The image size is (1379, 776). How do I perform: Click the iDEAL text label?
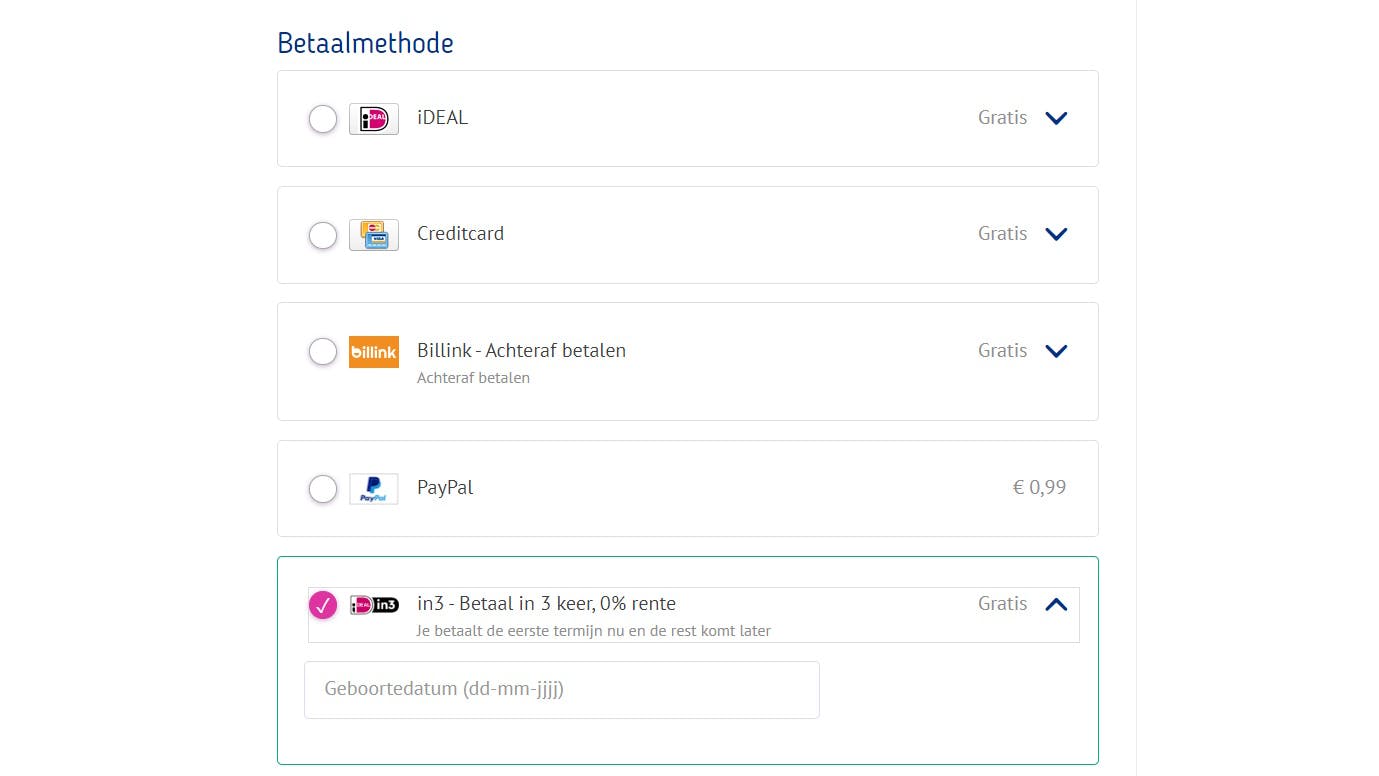442,117
